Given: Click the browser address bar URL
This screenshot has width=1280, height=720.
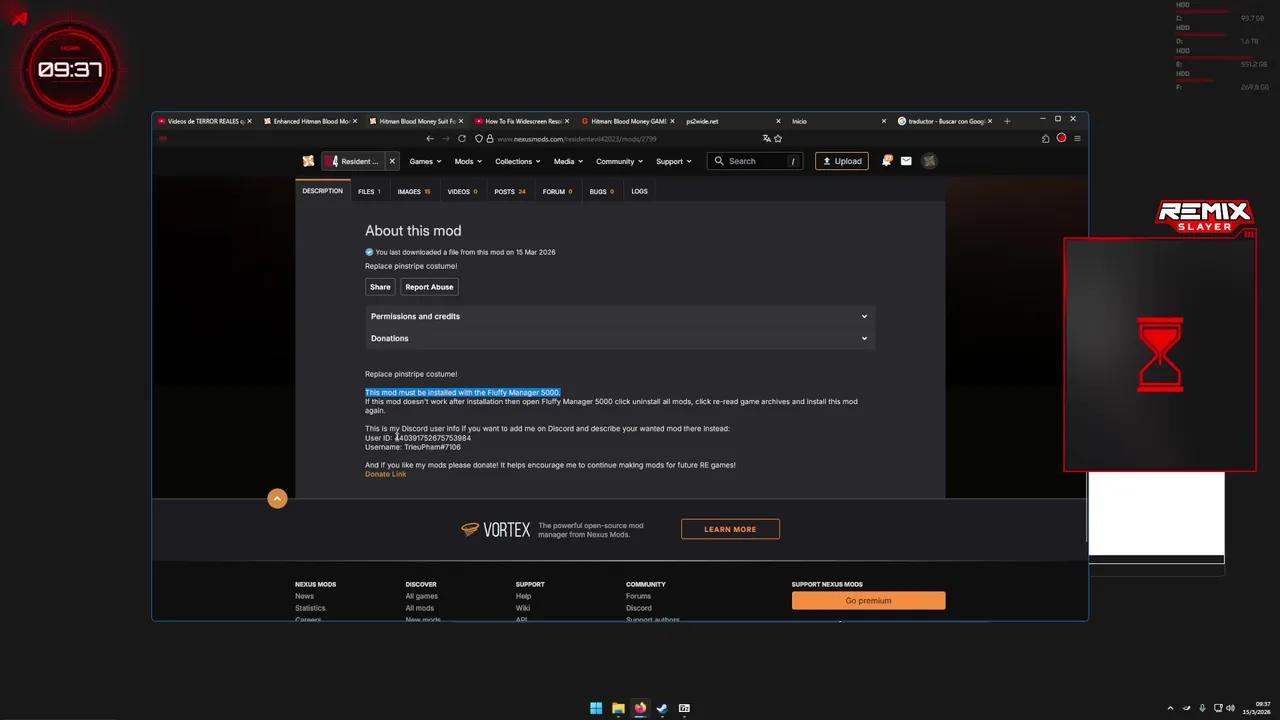Looking at the screenshot, I should coord(576,139).
